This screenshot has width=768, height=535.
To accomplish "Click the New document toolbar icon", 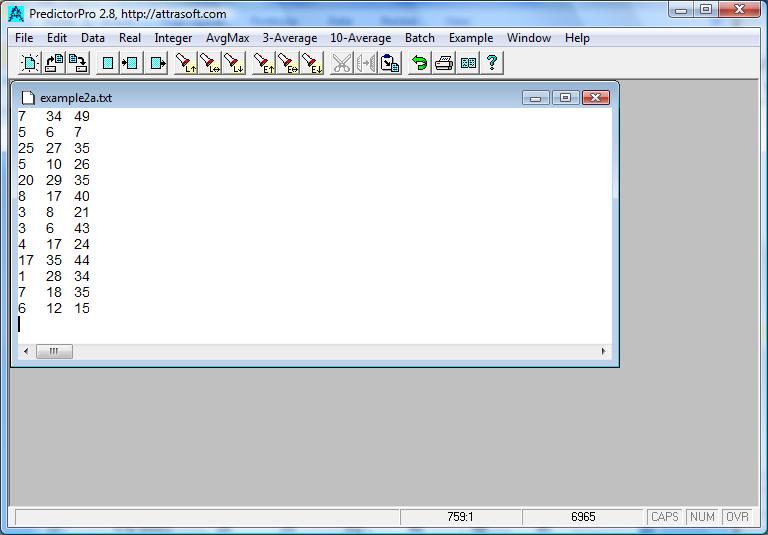I will point(30,63).
